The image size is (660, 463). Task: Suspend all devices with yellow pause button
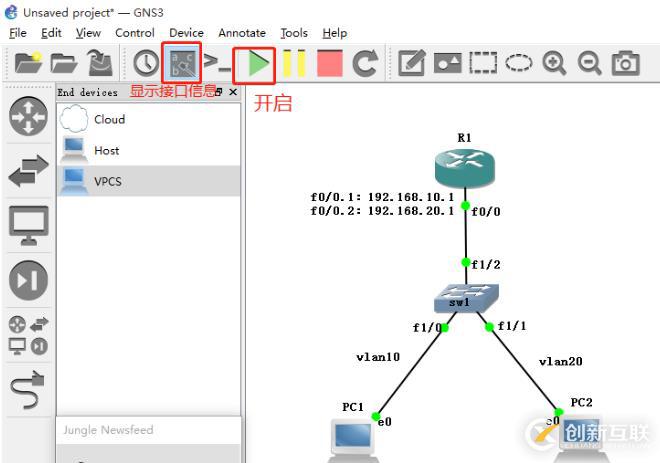[x=294, y=63]
